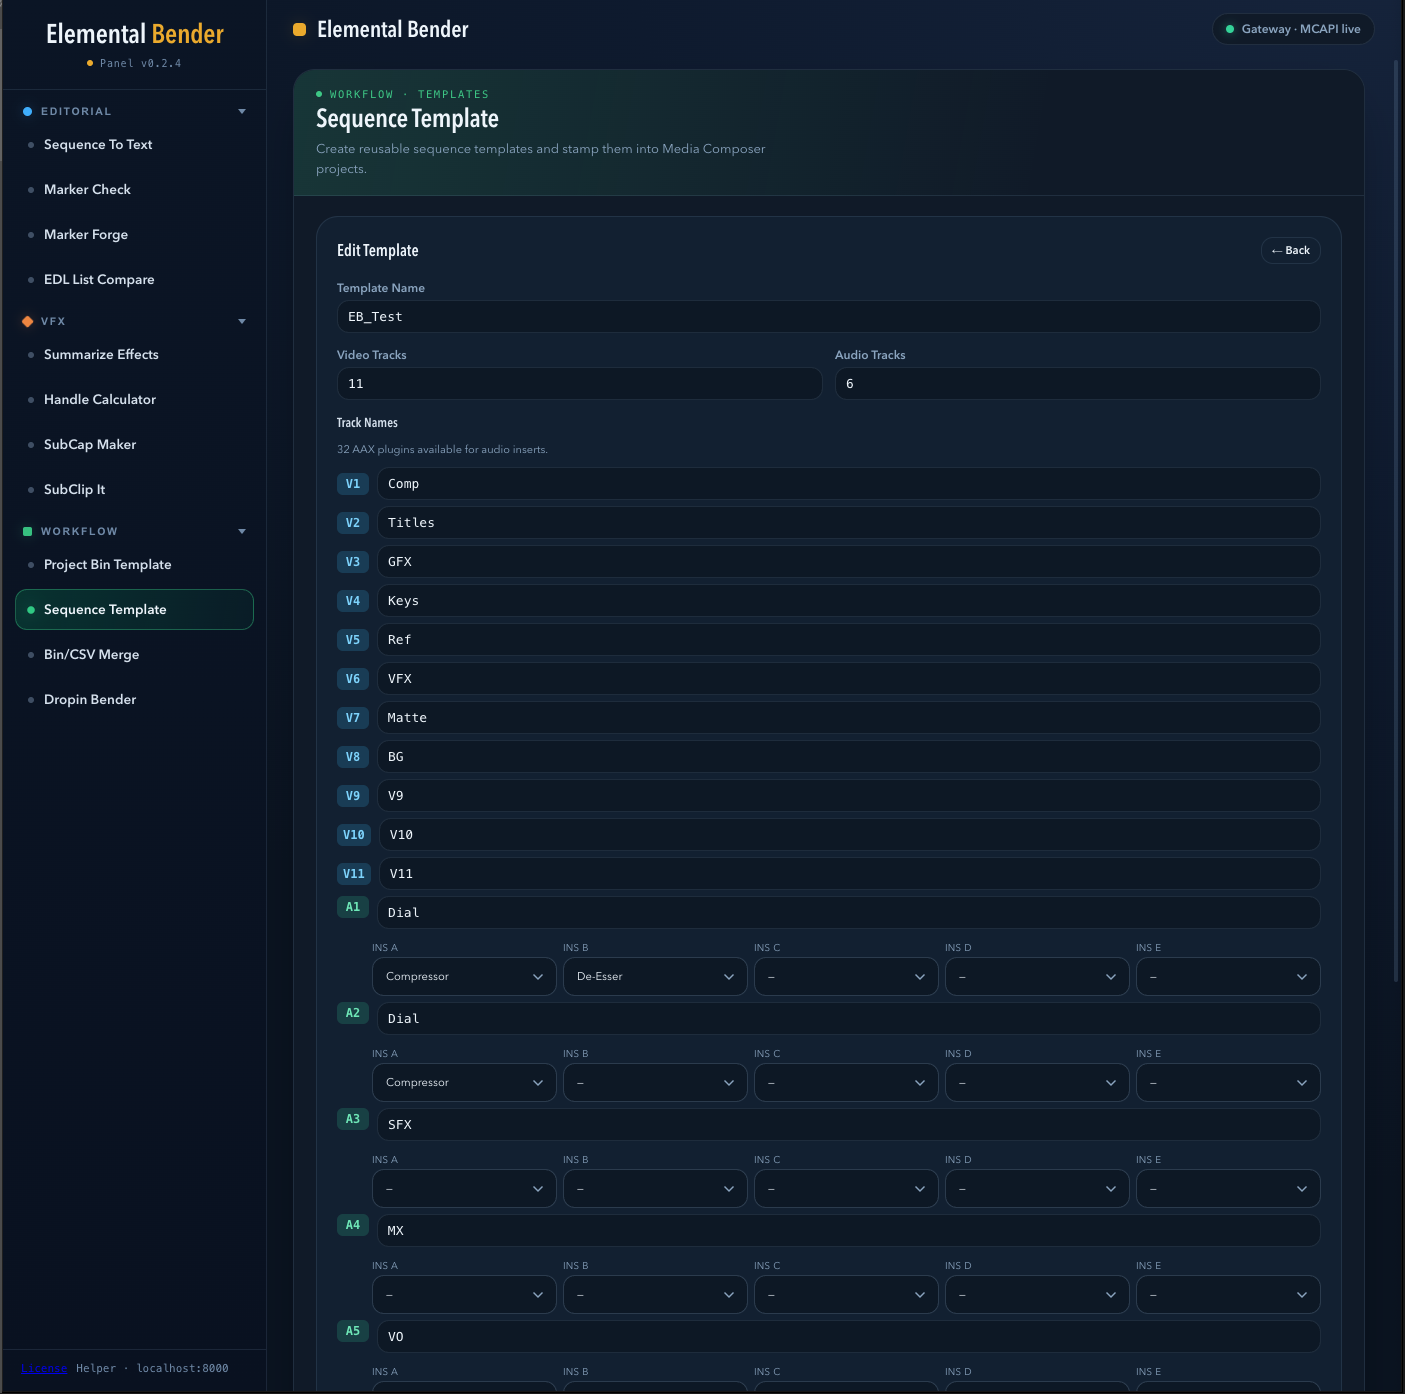This screenshot has width=1405, height=1394.
Task: Click the V11 track badge
Action: coord(354,874)
